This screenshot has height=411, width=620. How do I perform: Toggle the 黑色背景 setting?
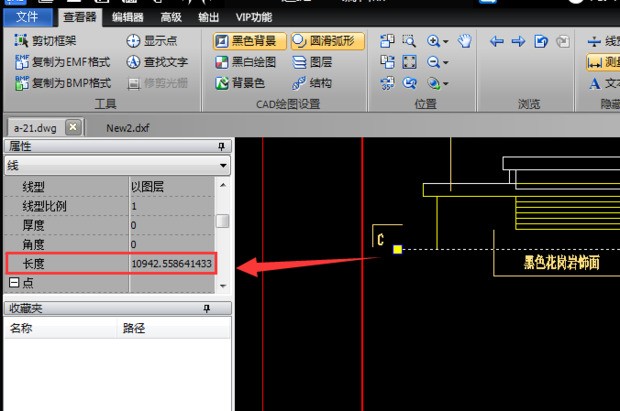(x=250, y=41)
